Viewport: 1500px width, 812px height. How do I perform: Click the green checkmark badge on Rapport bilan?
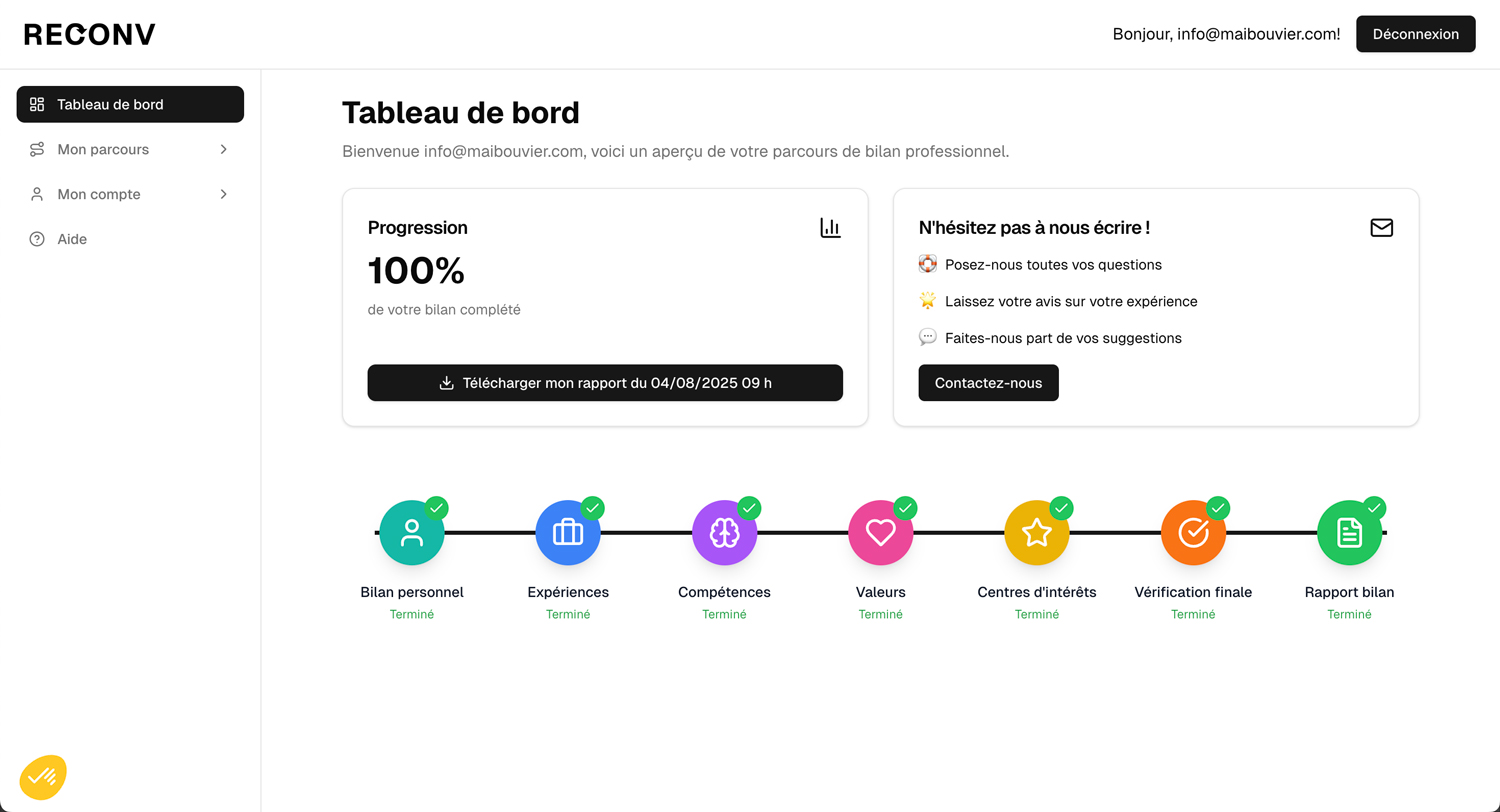pyautogui.click(x=1374, y=508)
